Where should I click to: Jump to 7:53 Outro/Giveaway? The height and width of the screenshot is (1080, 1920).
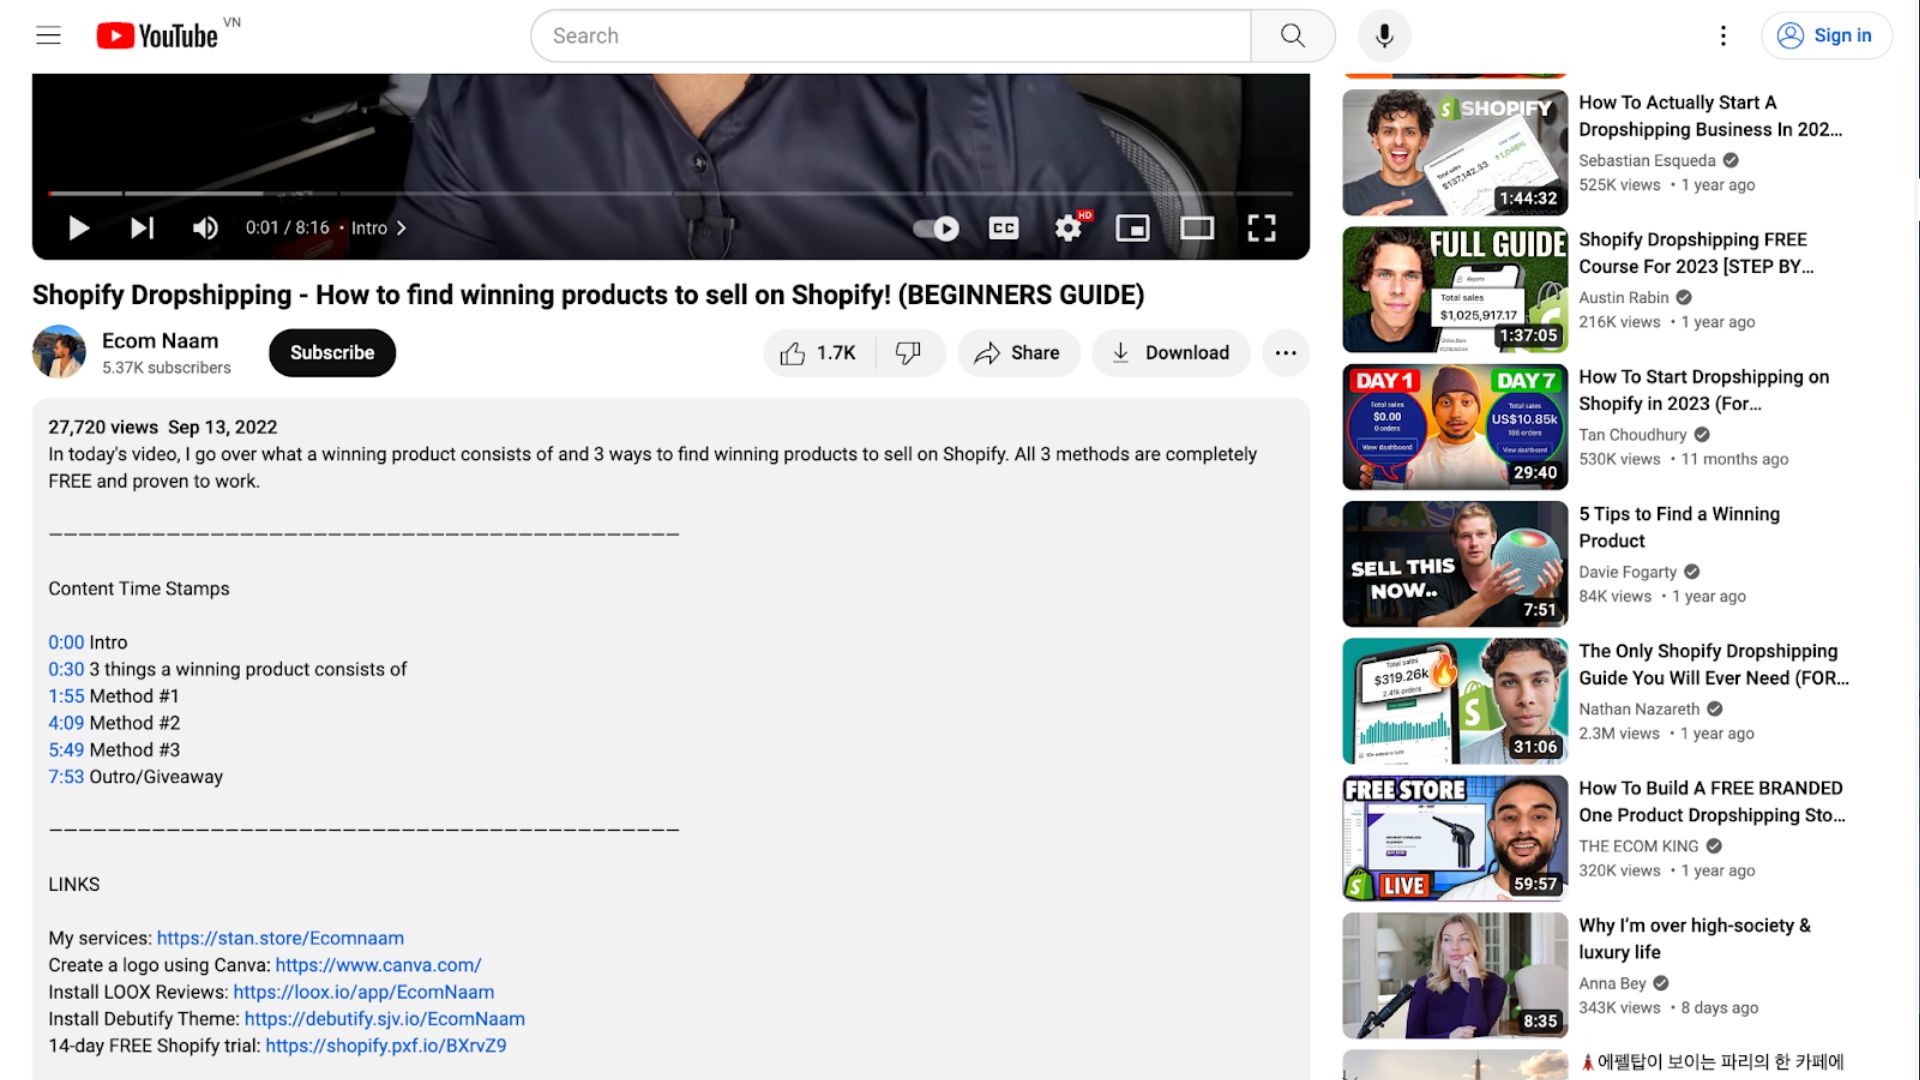[x=66, y=777]
